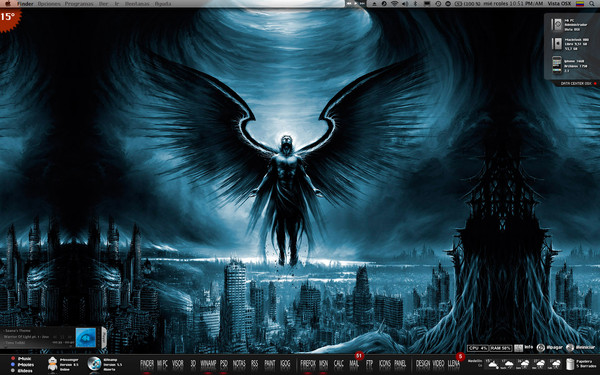Viewport: 600px width, 375px height.
Task: Open the Finder menu
Action: (x=25, y=3)
